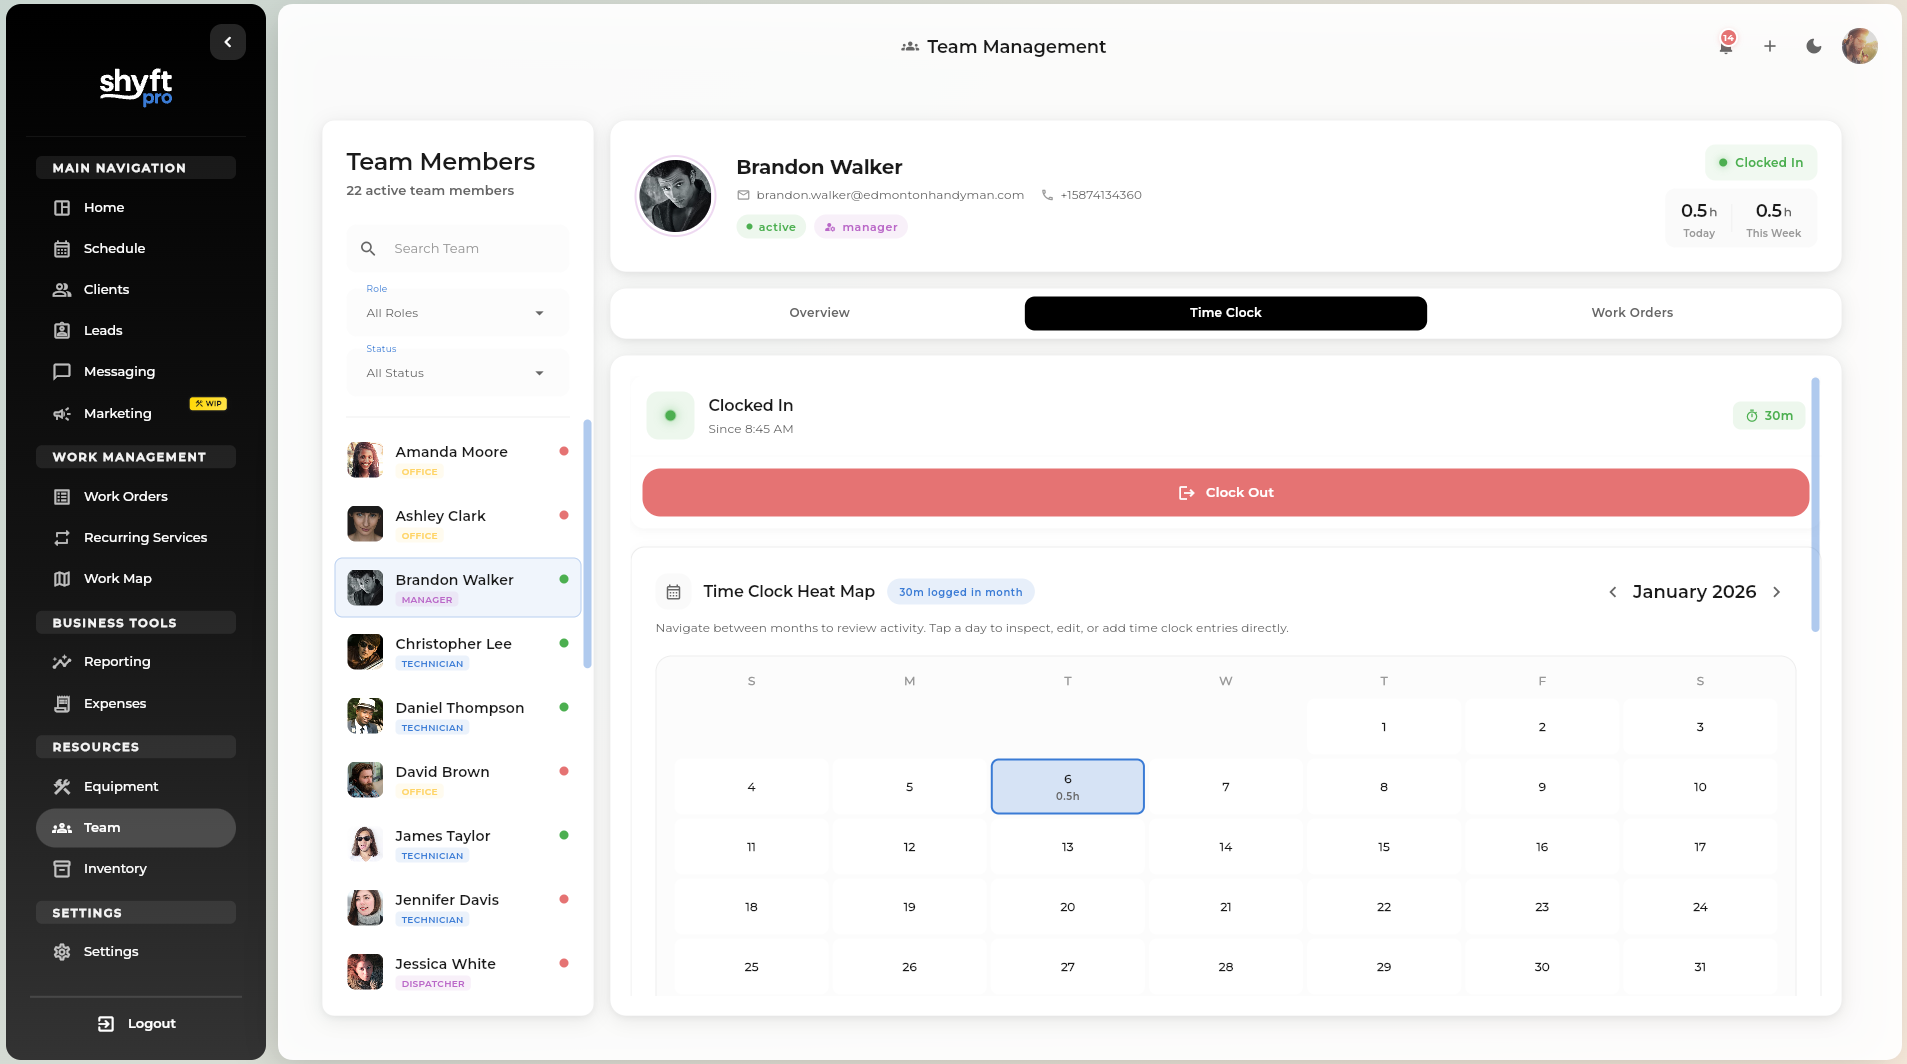Select the Work Orders sidebar icon
The height and width of the screenshot is (1064, 1907).
pyautogui.click(x=62, y=496)
